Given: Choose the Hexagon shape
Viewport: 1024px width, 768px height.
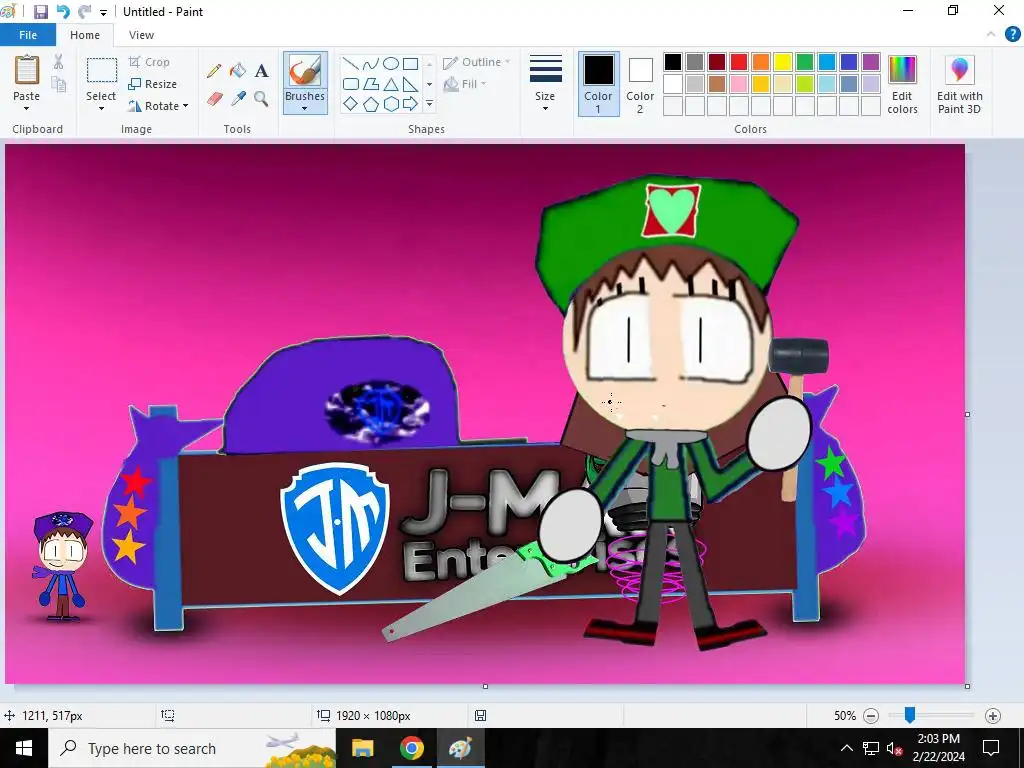Looking at the screenshot, I should 391,104.
